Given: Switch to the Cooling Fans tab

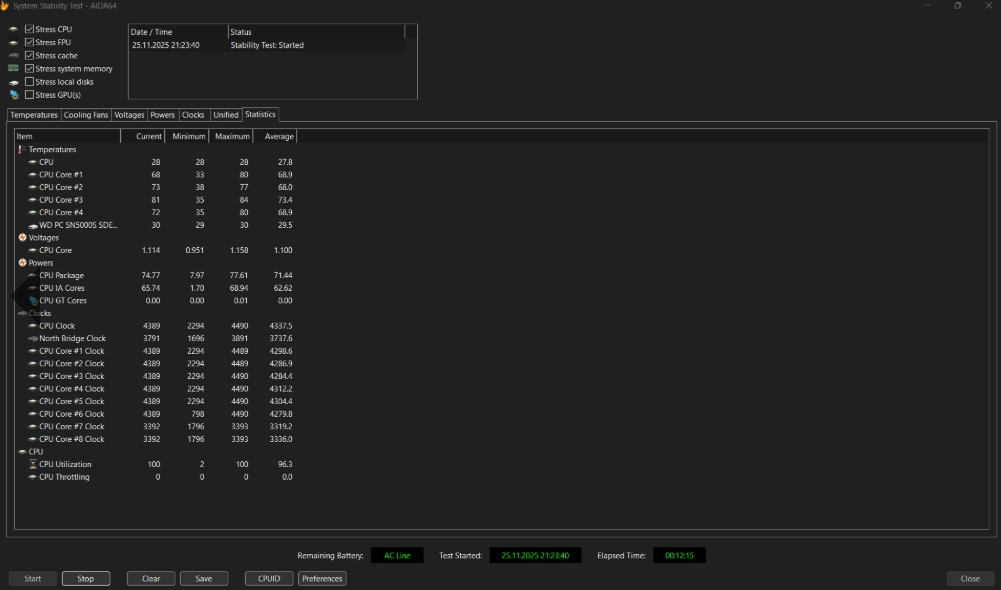Looking at the screenshot, I should click(x=86, y=115).
